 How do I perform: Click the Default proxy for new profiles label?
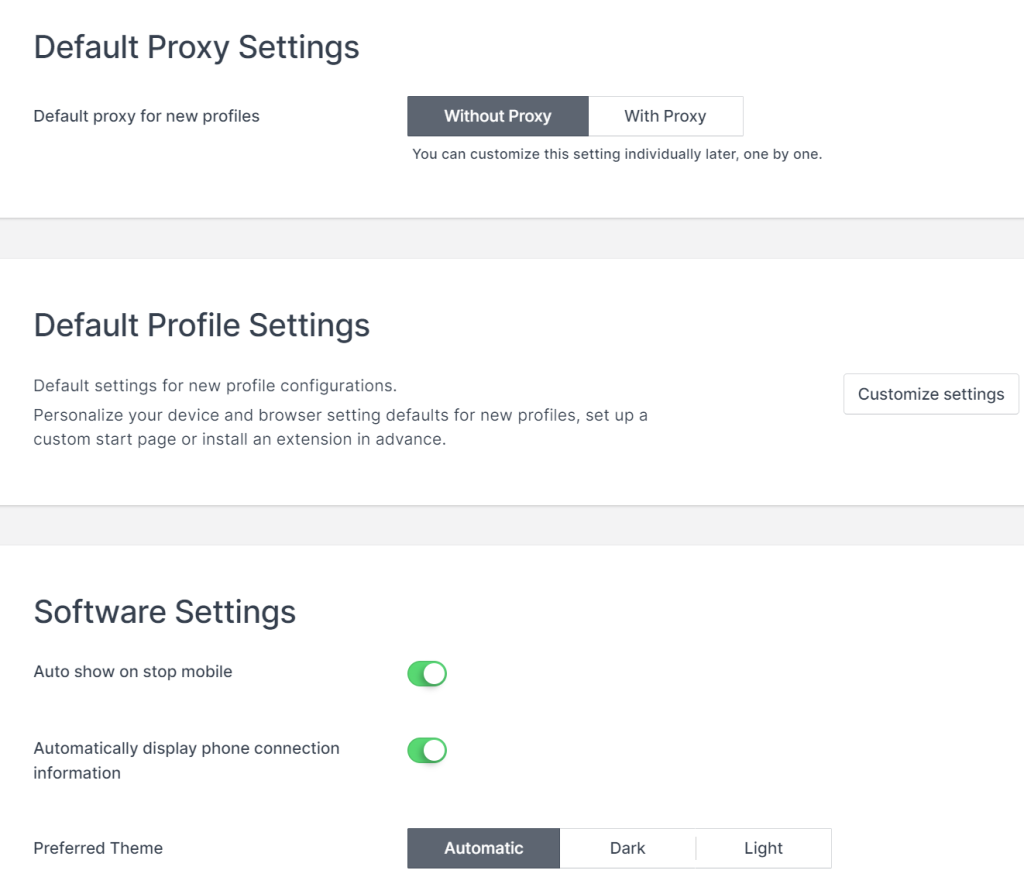(x=146, y=116)
